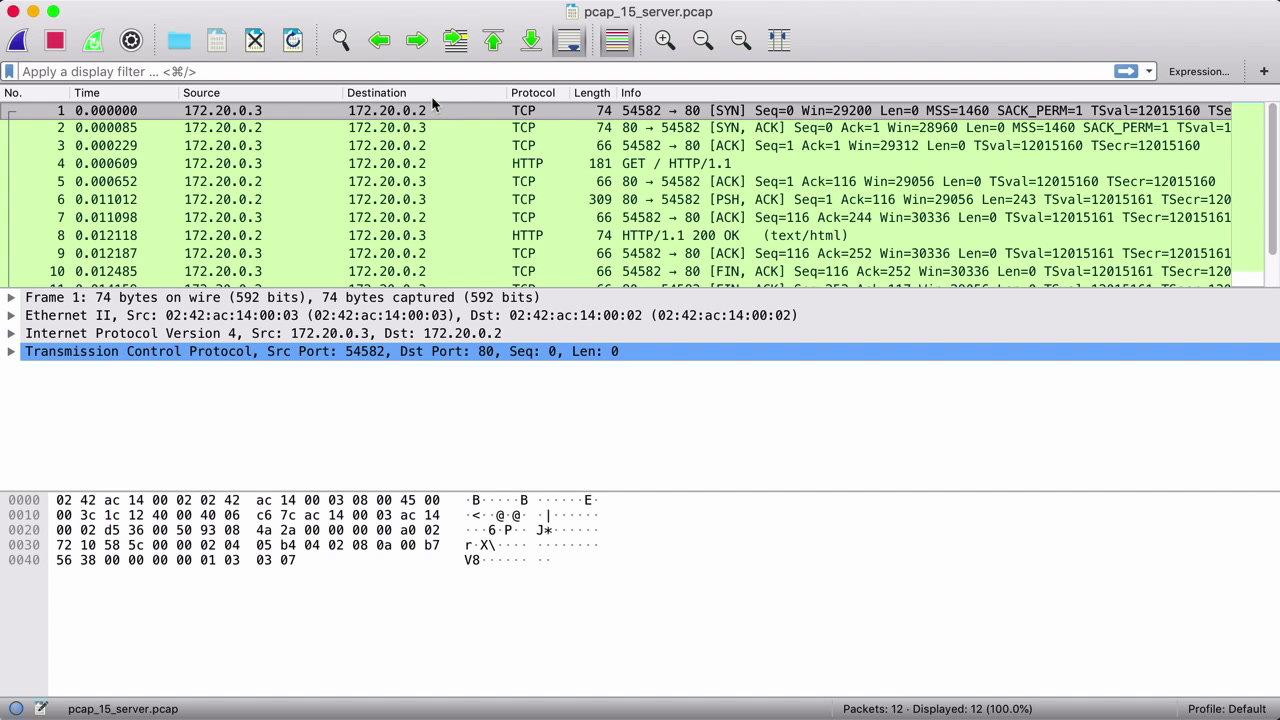Jump to the first packet

pyautogui.click(x=493, y=40)
